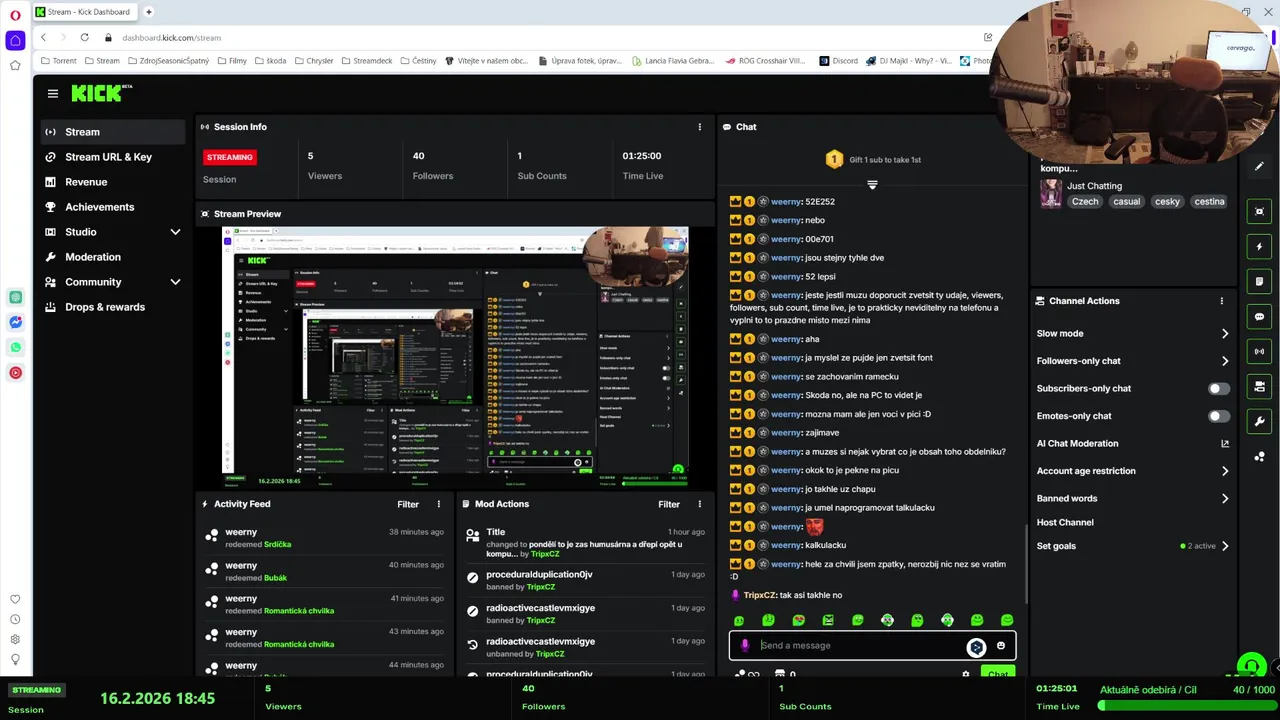
Task: Open Messenger in Opera sidebar
Action: click(x=15, y=322)
